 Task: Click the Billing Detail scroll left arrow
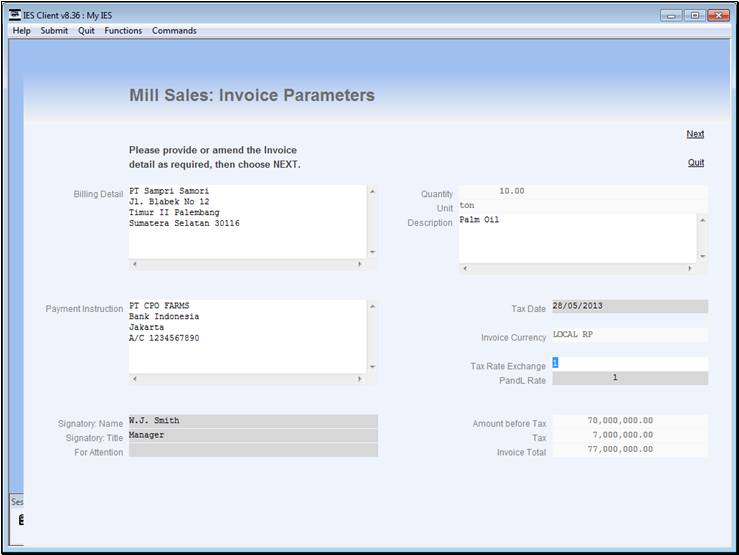(135, 264)
